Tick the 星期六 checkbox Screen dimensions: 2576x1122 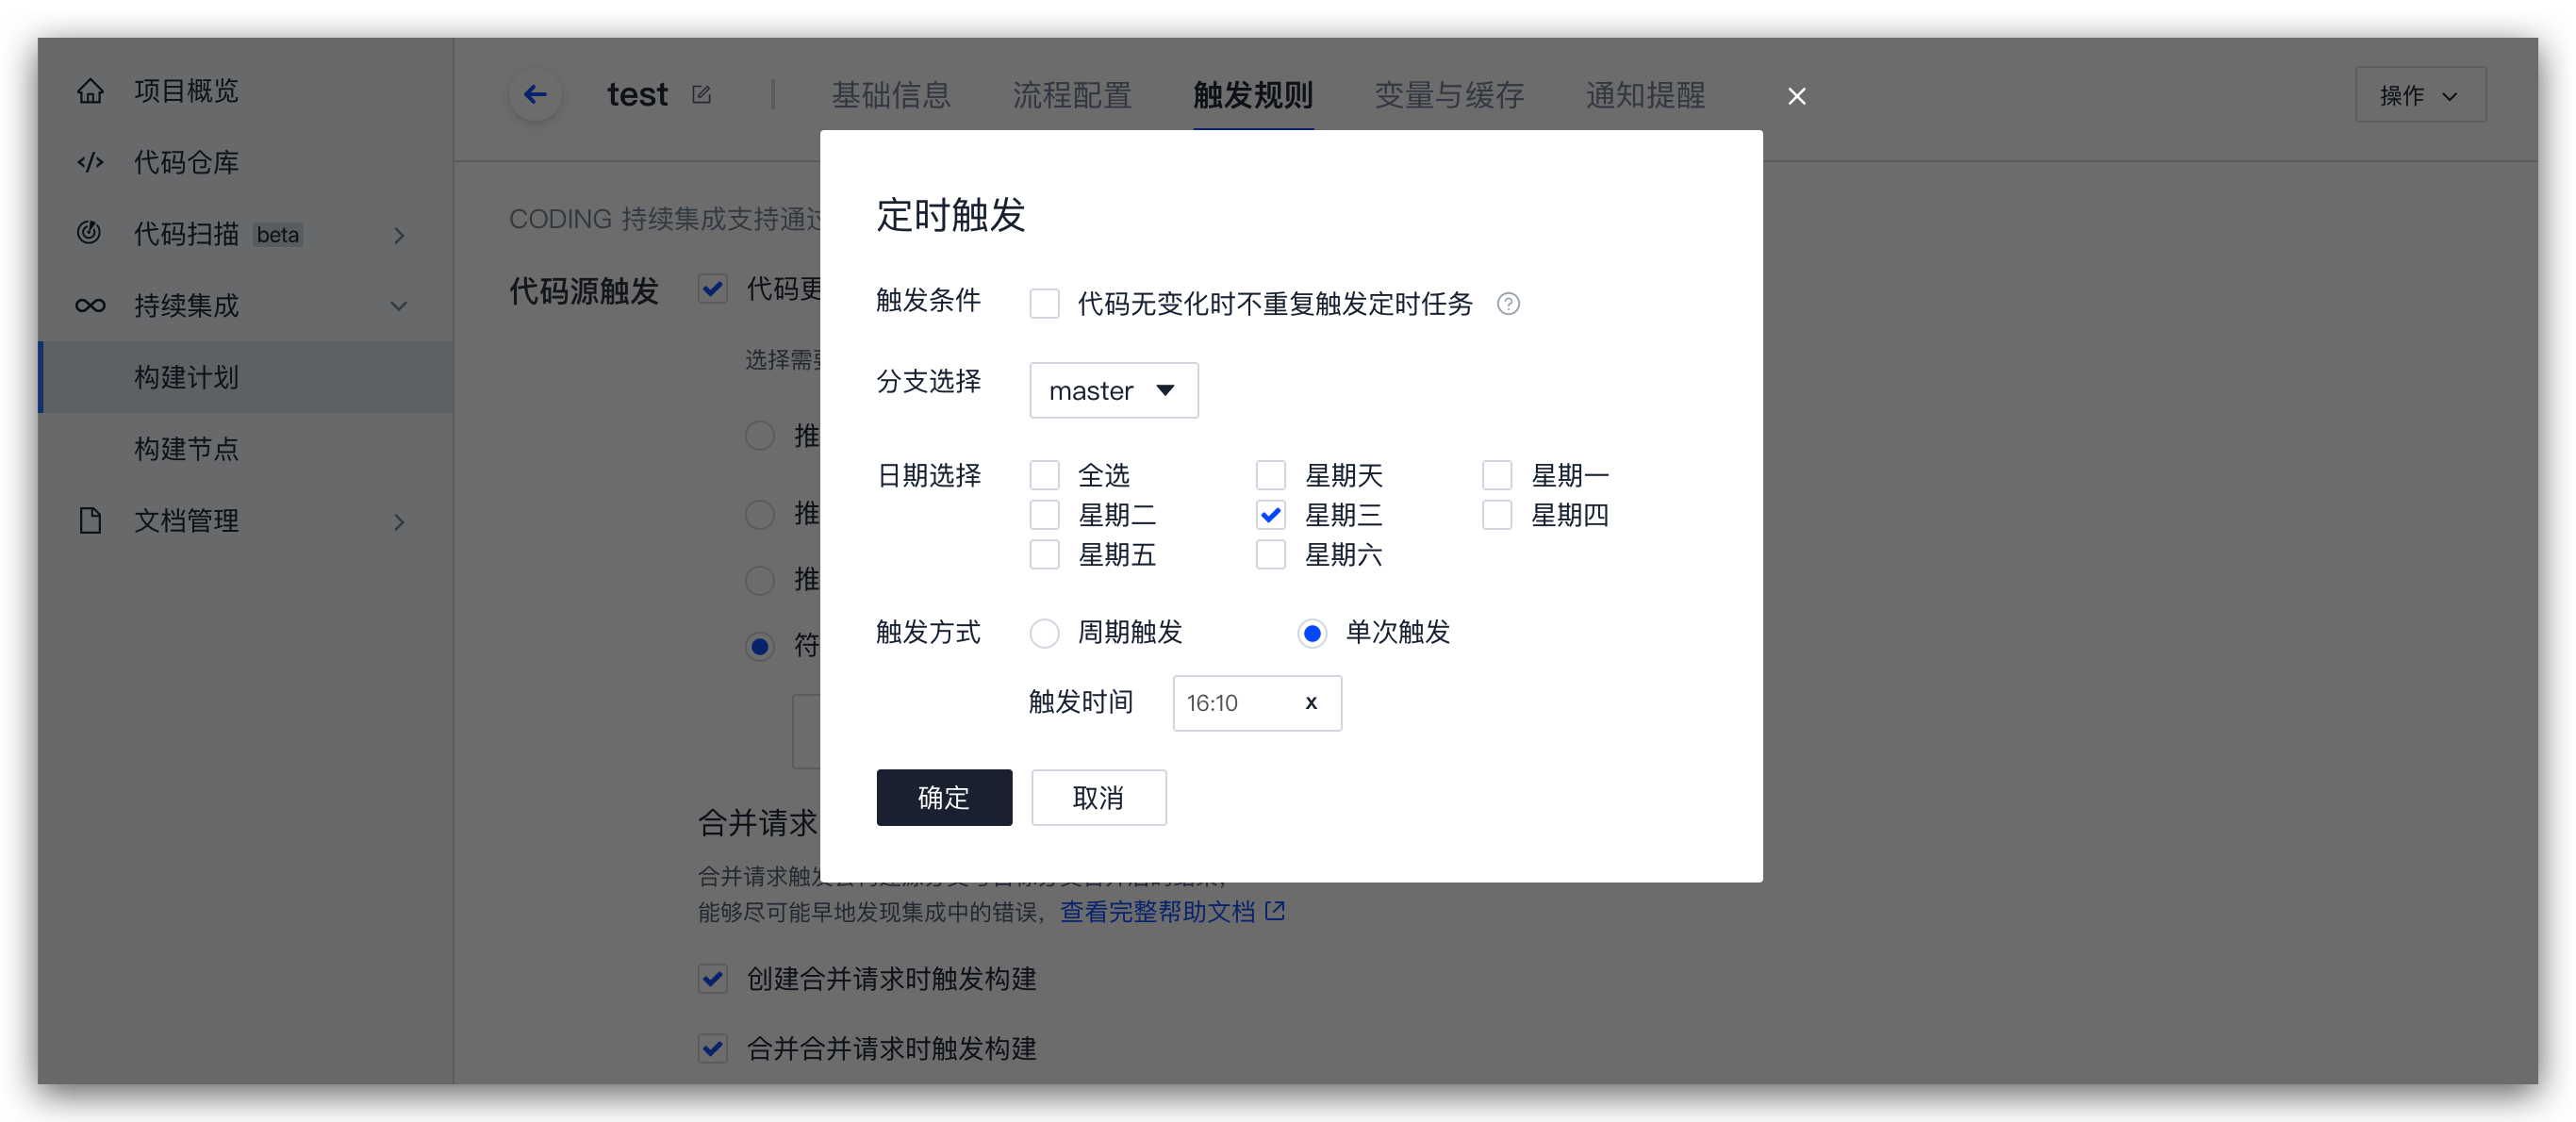pyautogui.click(x=1270, y=555)
